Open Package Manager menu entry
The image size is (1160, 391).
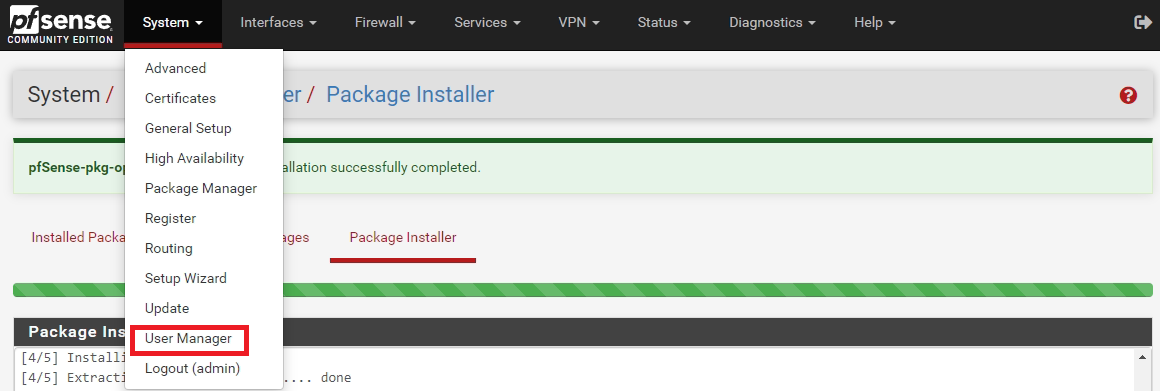coord(201,188)
